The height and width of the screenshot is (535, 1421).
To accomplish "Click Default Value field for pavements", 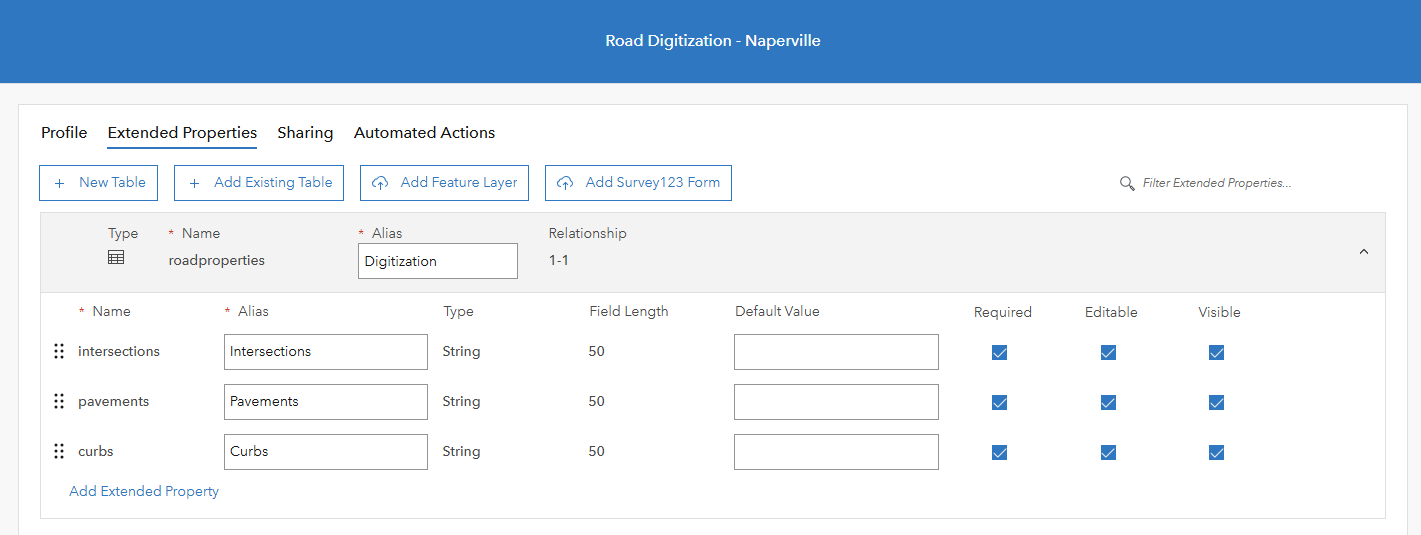I will click(x=836, y=402).
